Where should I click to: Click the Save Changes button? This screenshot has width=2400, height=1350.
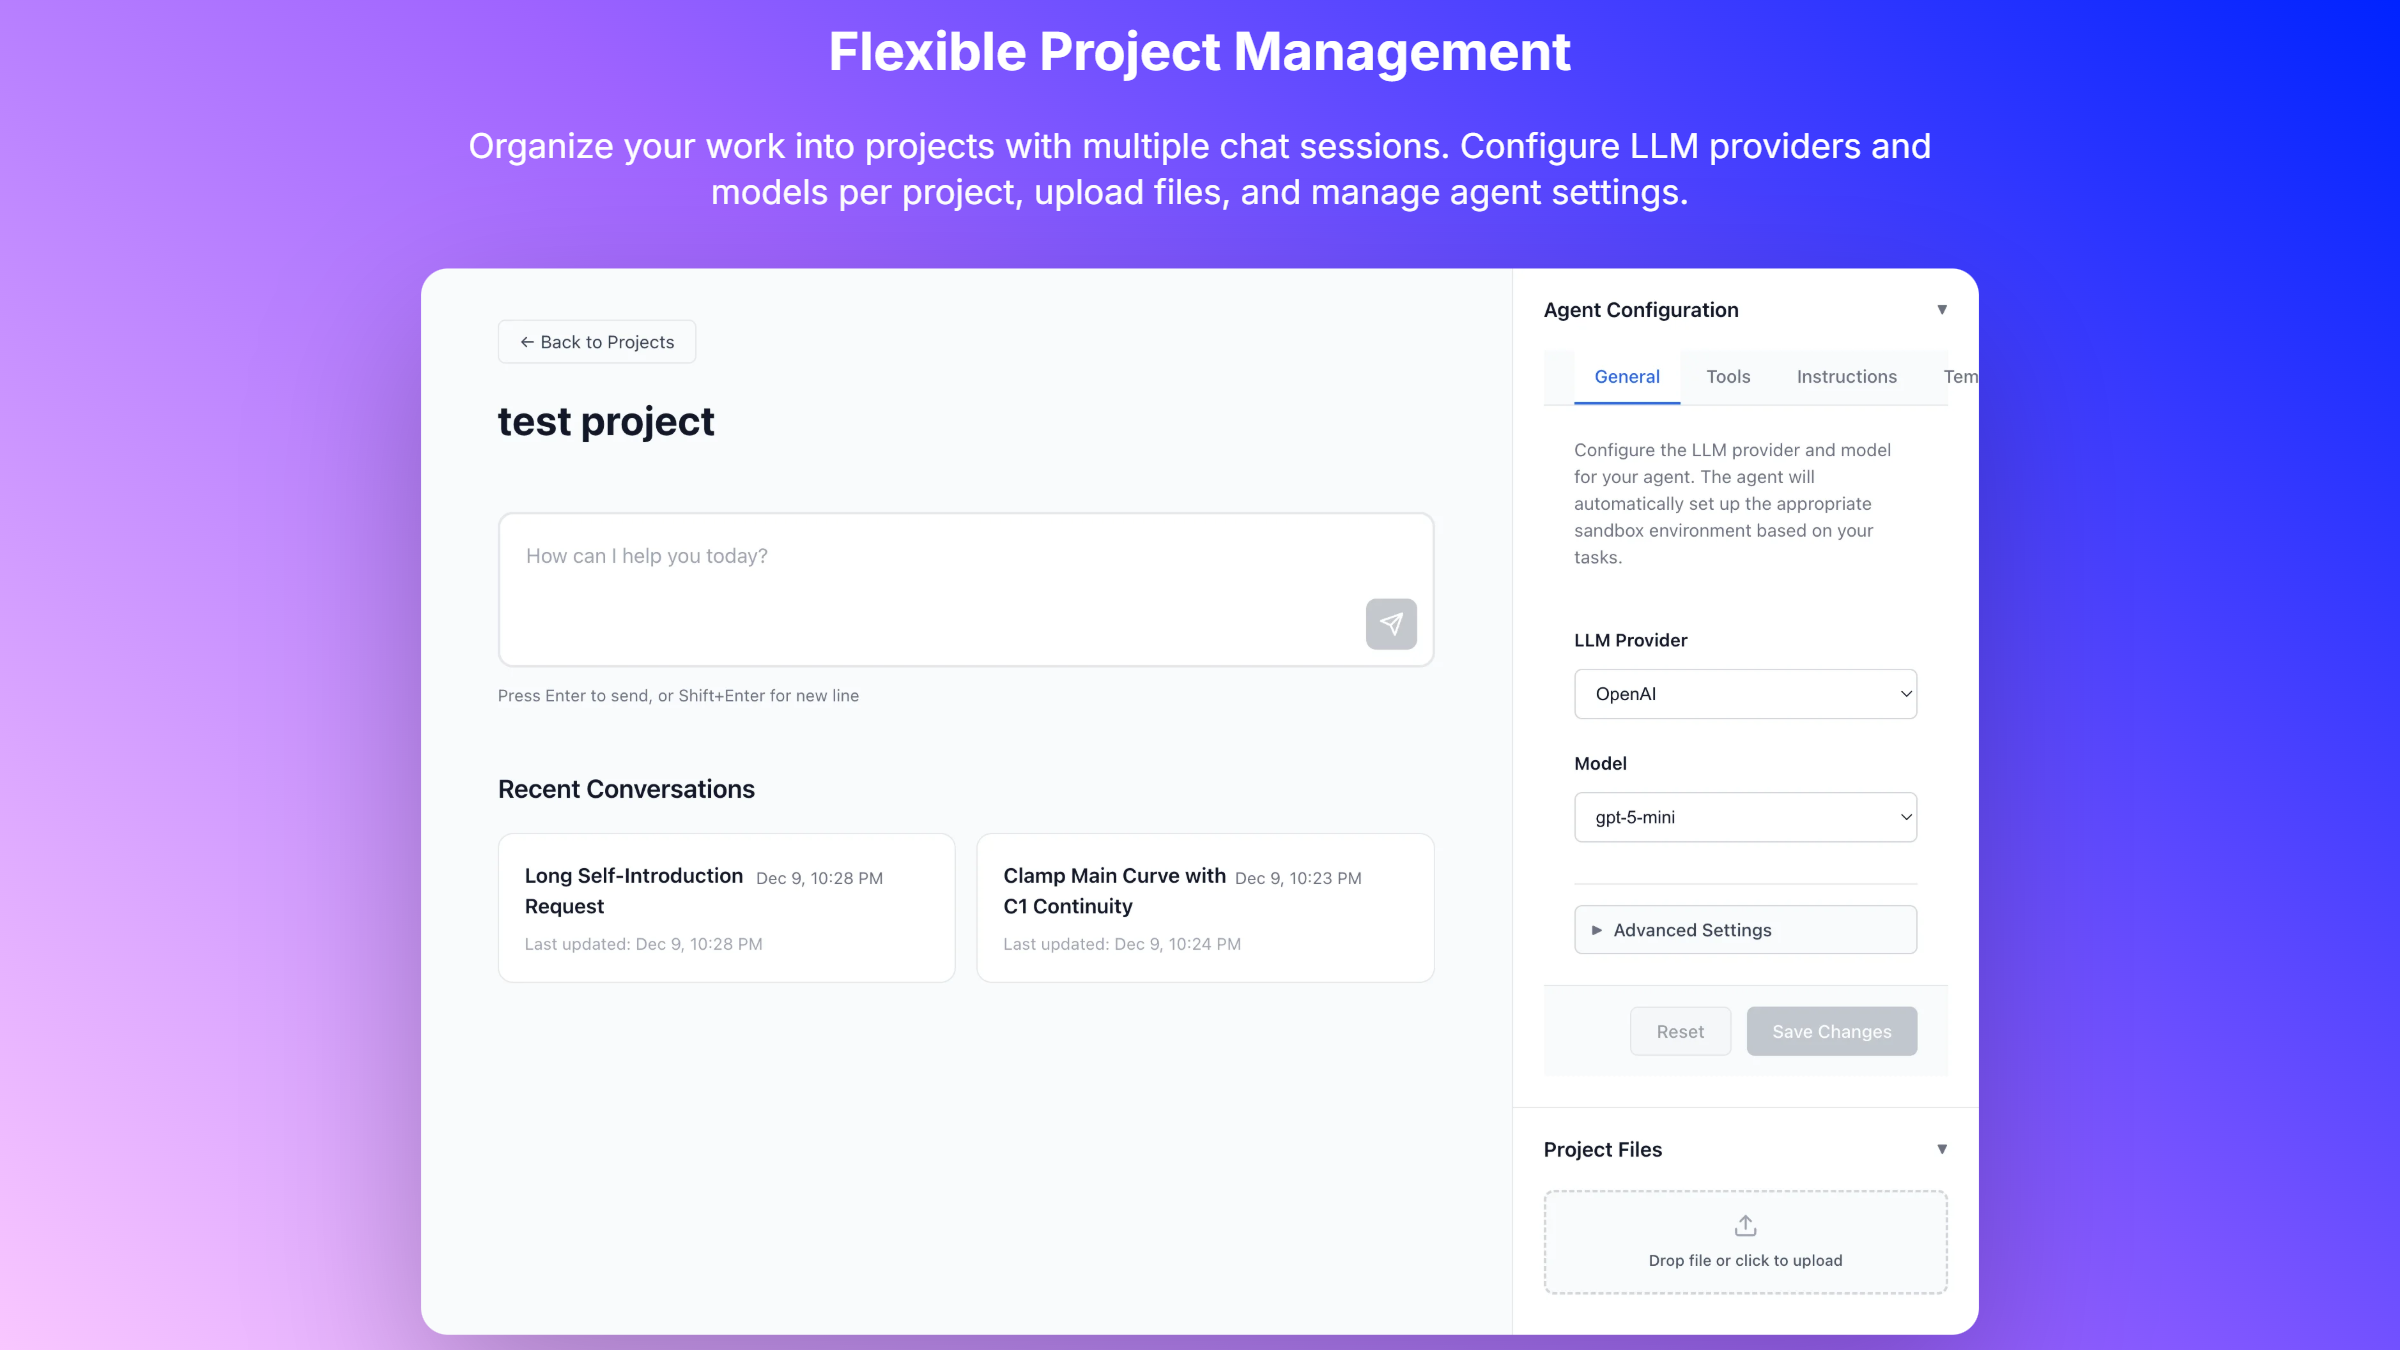coord(1831,1031)
